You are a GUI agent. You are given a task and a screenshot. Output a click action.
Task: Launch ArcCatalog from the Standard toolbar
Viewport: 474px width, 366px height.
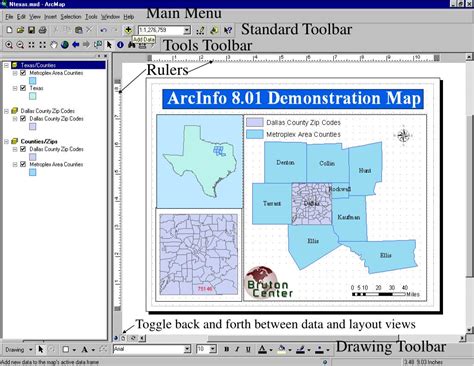(x=214, y=30)
